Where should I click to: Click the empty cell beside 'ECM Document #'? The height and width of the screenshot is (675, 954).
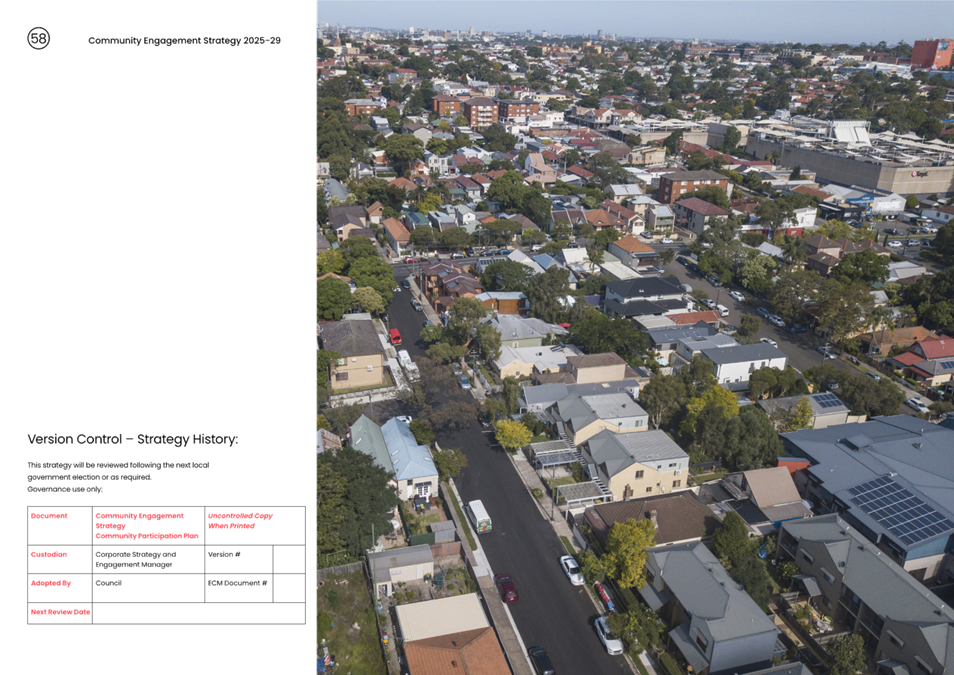coord(289,588)
